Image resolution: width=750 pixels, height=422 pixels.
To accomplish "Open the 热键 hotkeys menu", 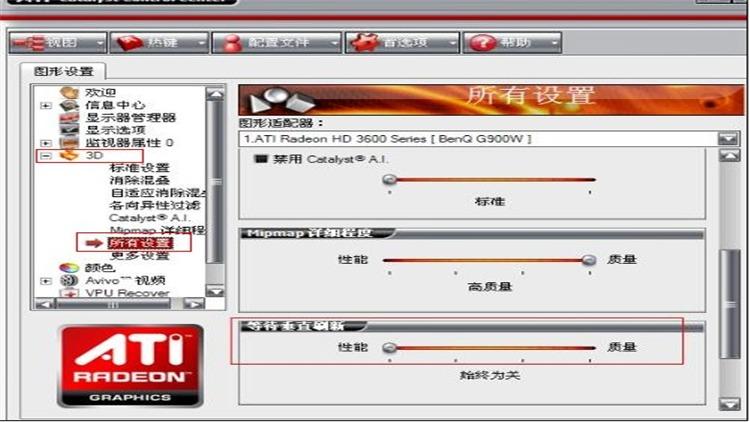I will pos(159,43).
